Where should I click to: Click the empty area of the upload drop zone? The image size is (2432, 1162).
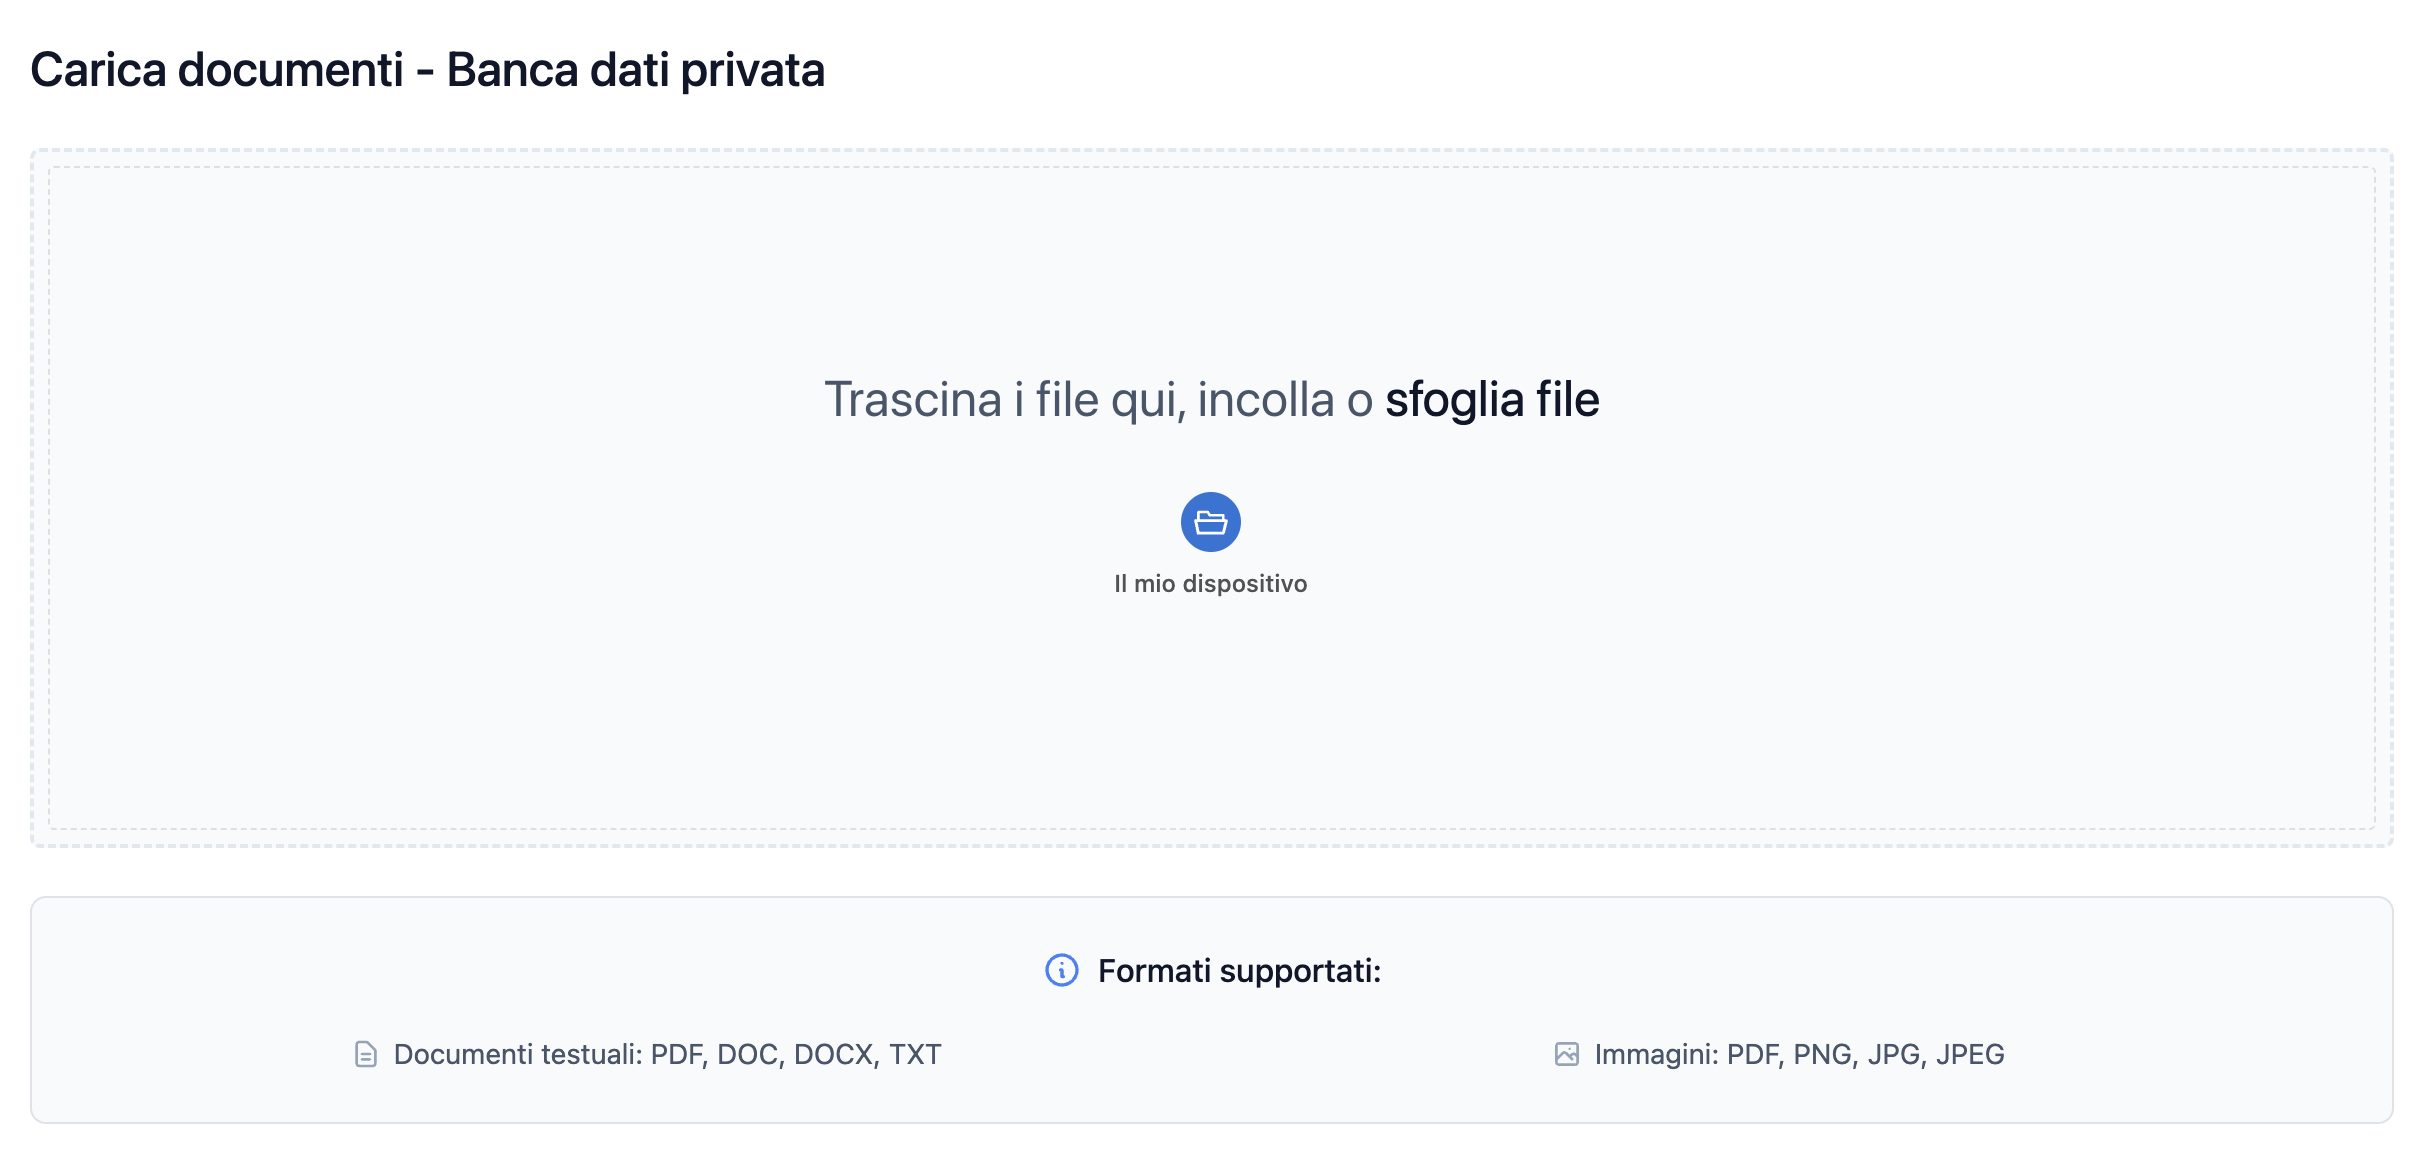[600, 650]
